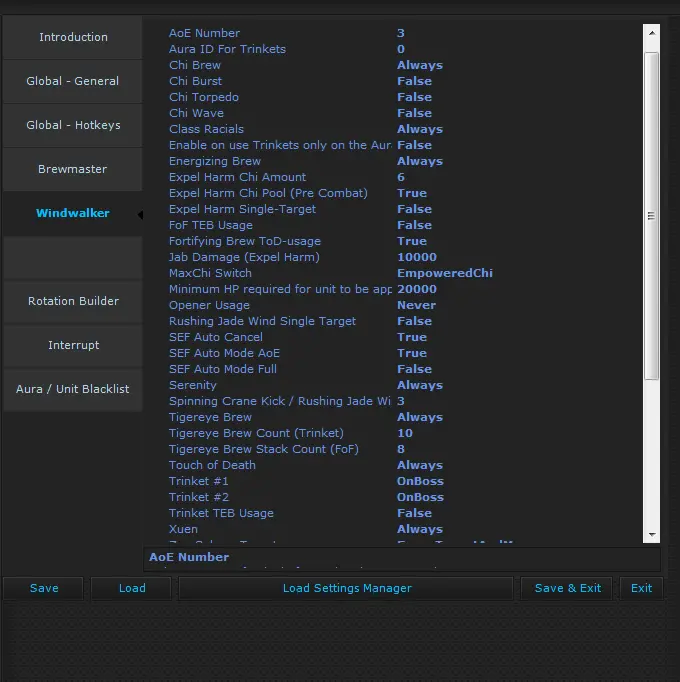The height and width of the screenshot is (682, 680).
Task: Select the MaxChi Switch label
Action: pyautogui.click(x=210, y=273)
